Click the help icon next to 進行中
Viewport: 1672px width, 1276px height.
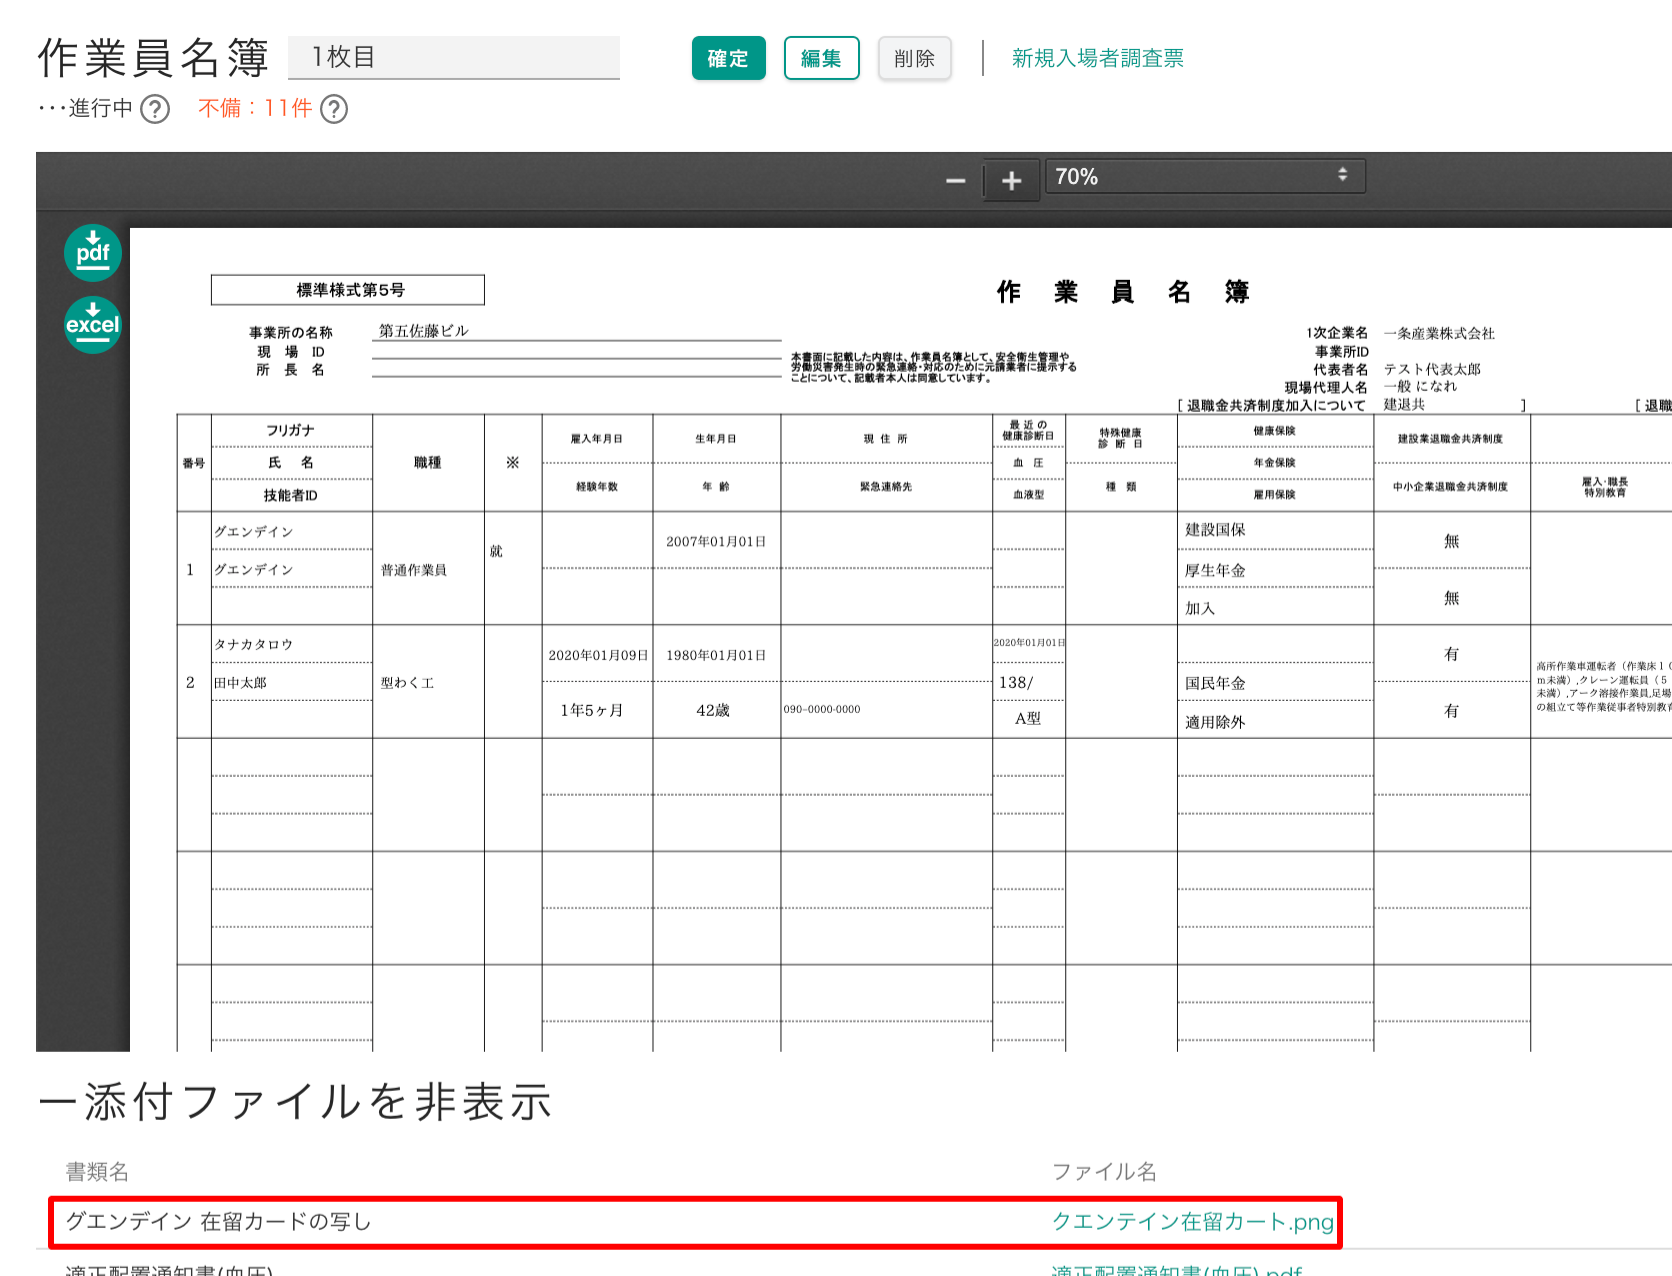pyautogui.click(x=155, y=109)
